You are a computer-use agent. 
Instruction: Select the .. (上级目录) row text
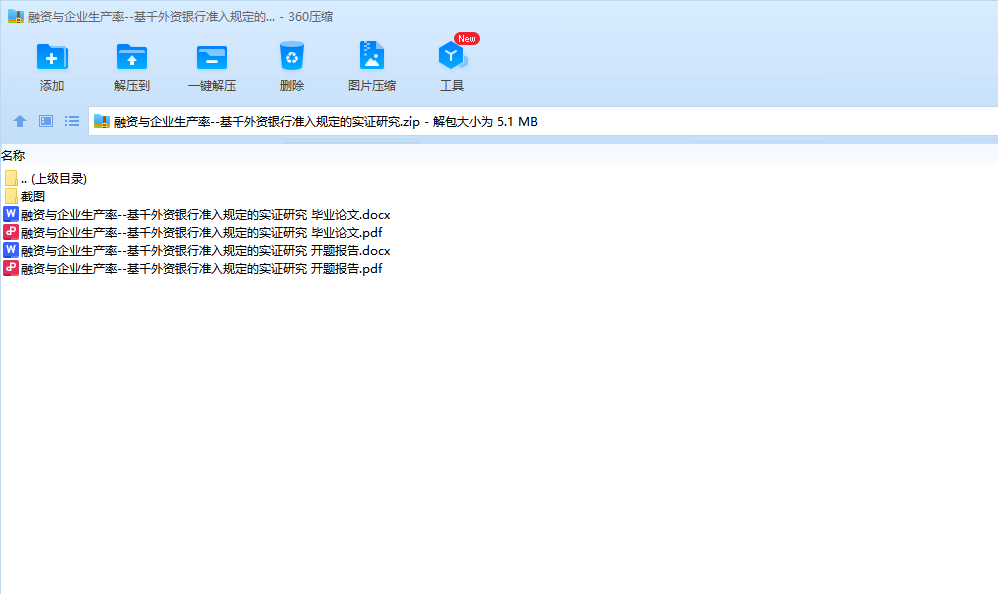point(53,179)
